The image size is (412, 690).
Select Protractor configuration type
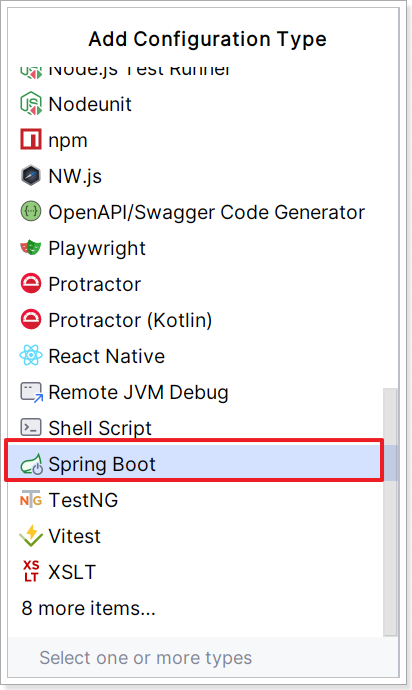pyautogui.click(x=195, y=284)
